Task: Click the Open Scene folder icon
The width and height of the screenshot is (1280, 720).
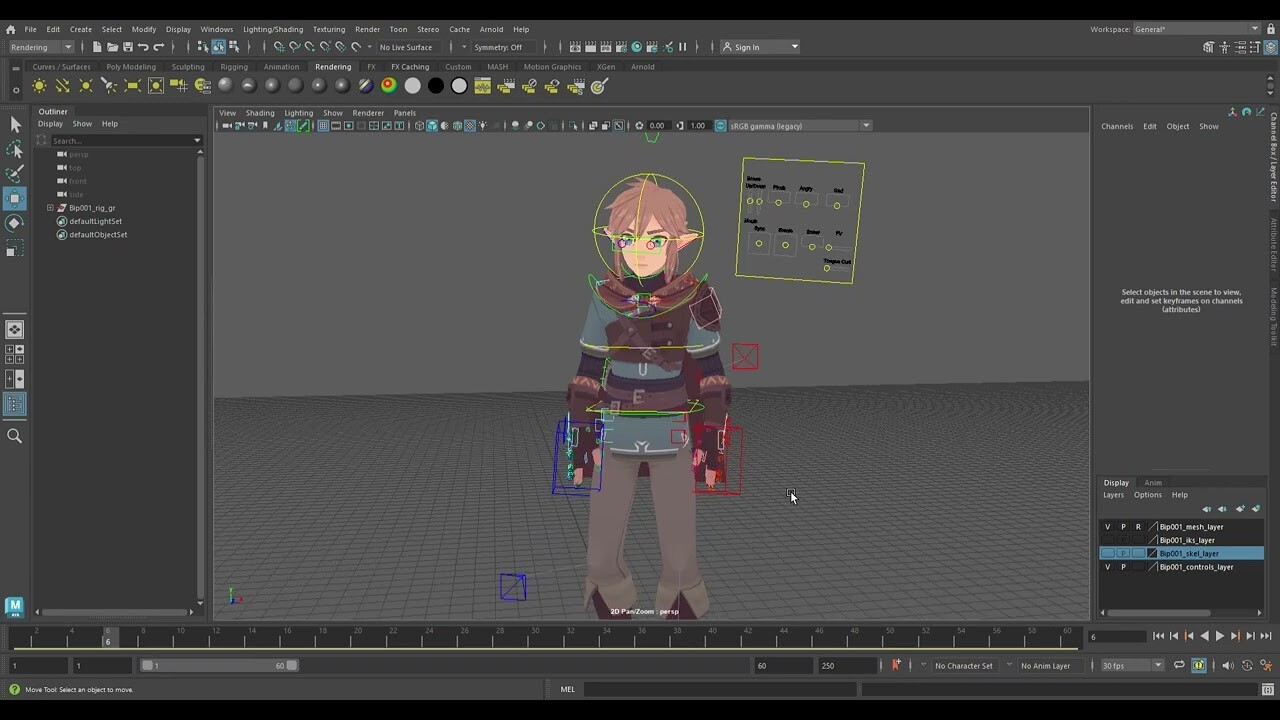Action: pyautogui.click(x=112, y=47)
